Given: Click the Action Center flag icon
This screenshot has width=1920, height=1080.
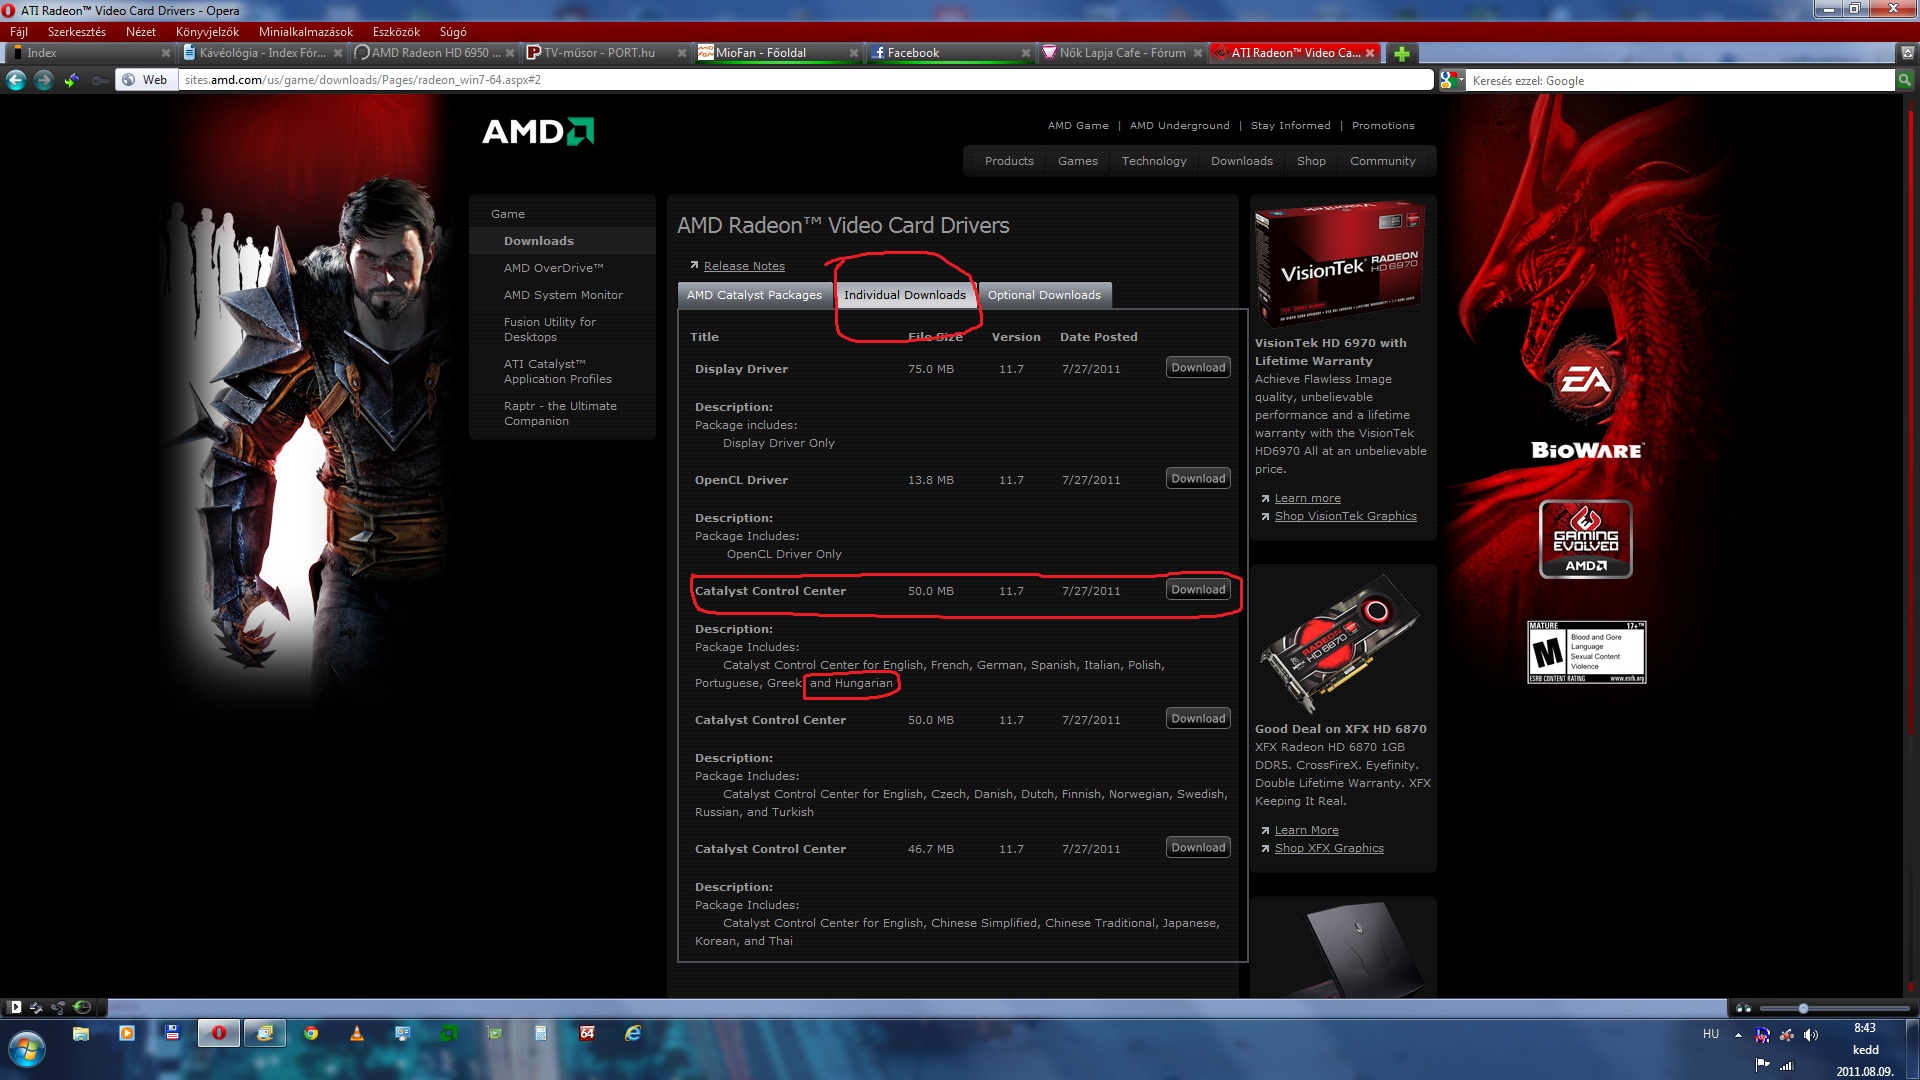Looking at the screenshot, I should click(1762, 1064).
